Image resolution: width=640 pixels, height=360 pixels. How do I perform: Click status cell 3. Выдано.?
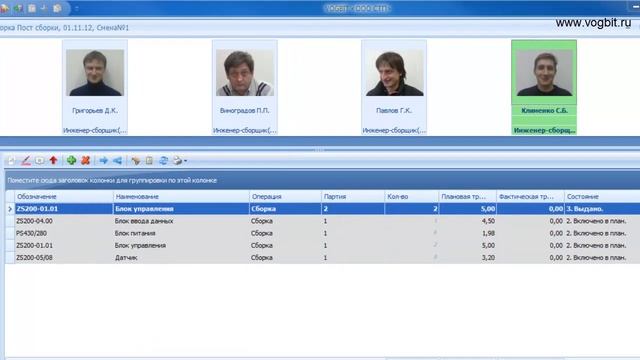click(x=602, y=209)
